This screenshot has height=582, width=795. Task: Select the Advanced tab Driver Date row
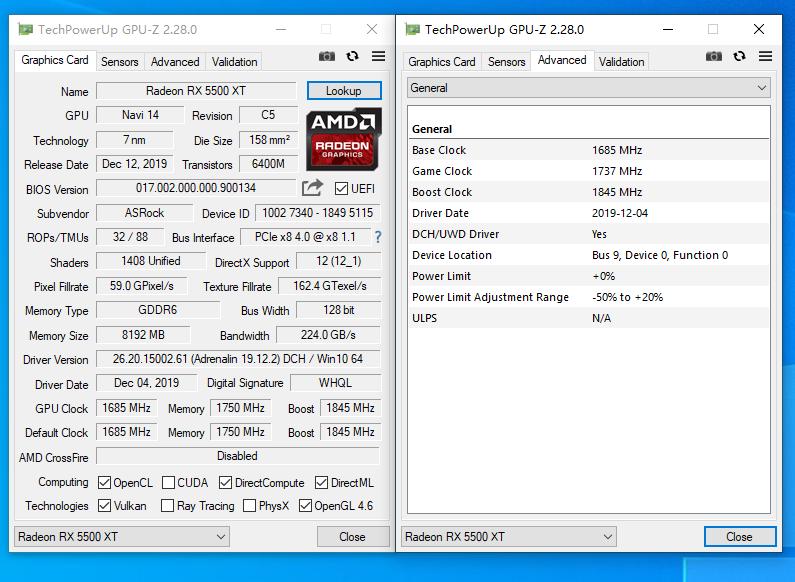pyautogui.click(x=589, y=213)
